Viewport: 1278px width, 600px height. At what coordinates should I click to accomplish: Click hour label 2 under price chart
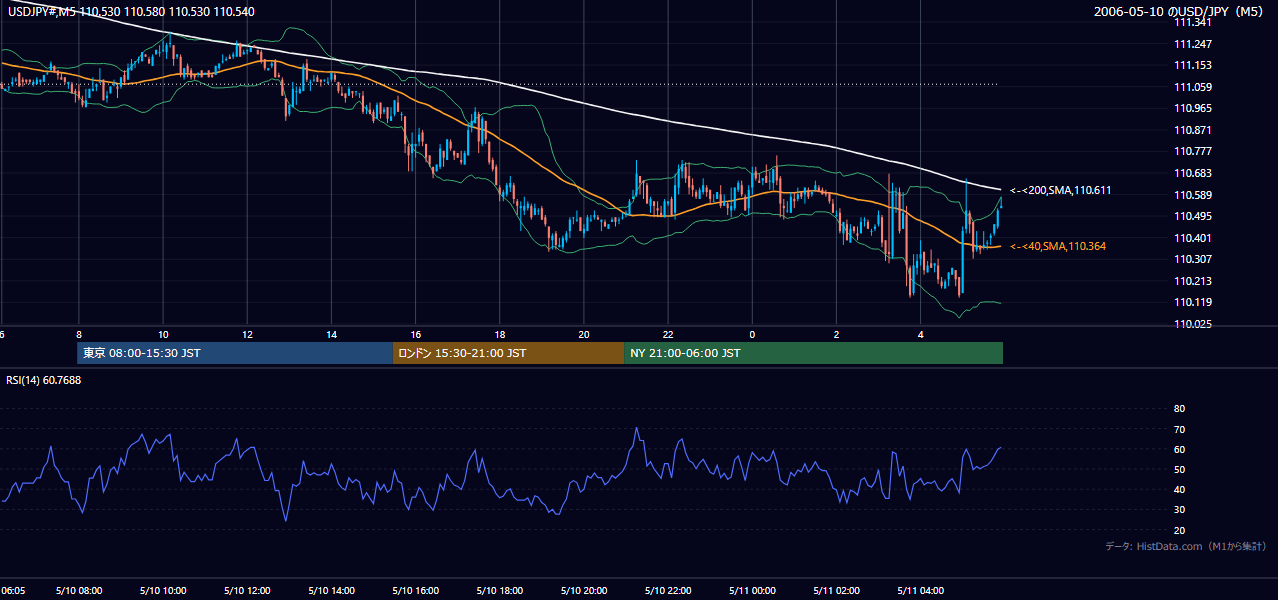pos(837,335)
